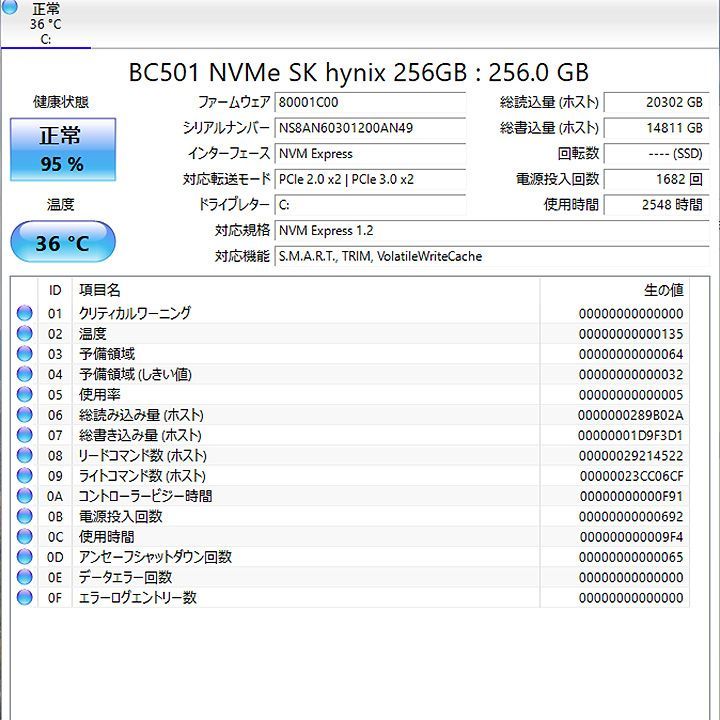The height and width of the screenshot is (720, 720).
Task: Click raw value 00000029214522
Action: click(631, 456)
